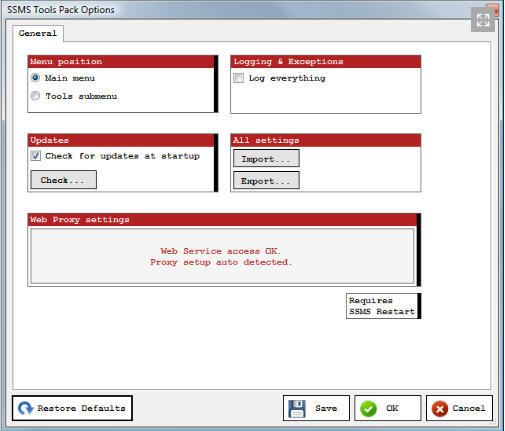Click the Requires SSMS Restart legend
The image size is (505, 431).
(383, 306)
